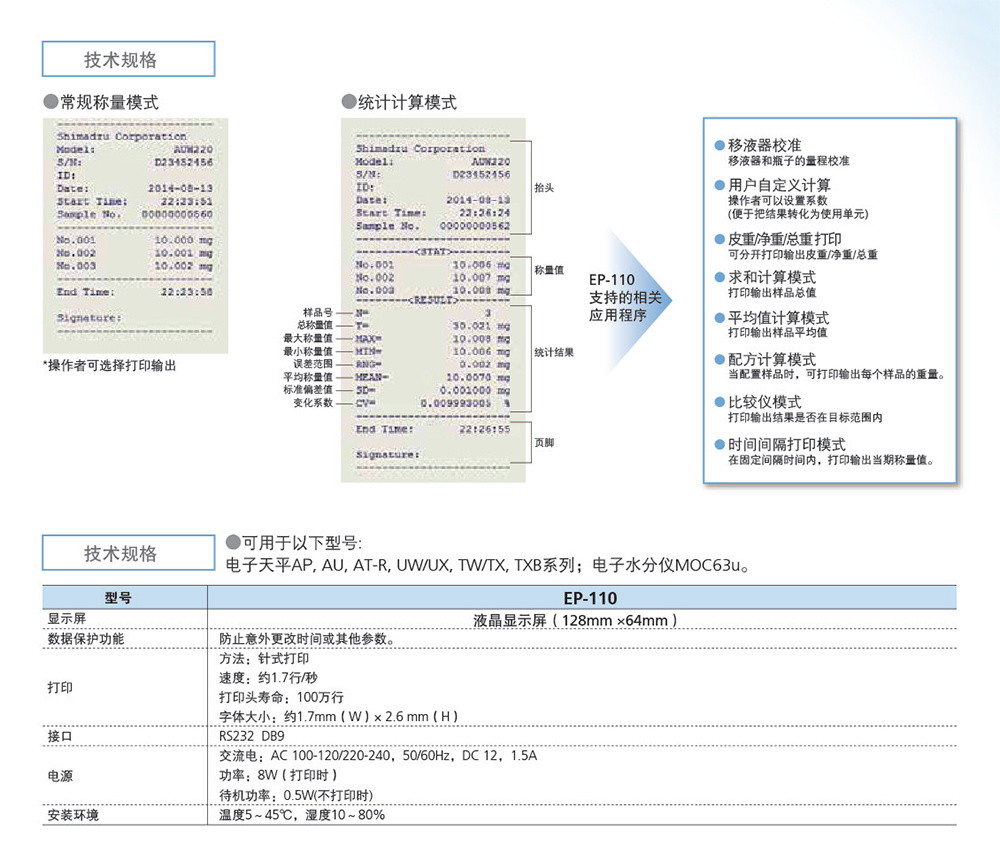This screenshot has height=853, width=1000.
Task: Click the 求和计算模式 application item
Action: (x=772, y=277)
